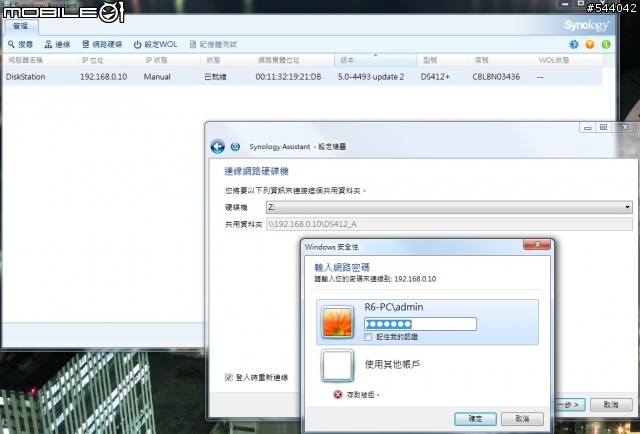
Task: Click the memory test (記憶體測試) toolbar button
Action: [x=213, y=45]
